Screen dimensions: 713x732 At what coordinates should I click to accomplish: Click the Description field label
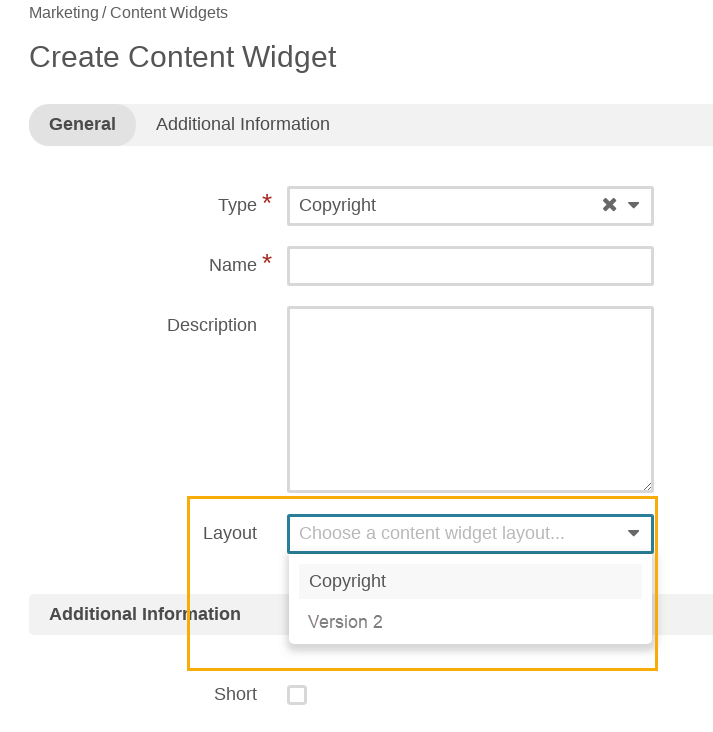click(212, 325)
